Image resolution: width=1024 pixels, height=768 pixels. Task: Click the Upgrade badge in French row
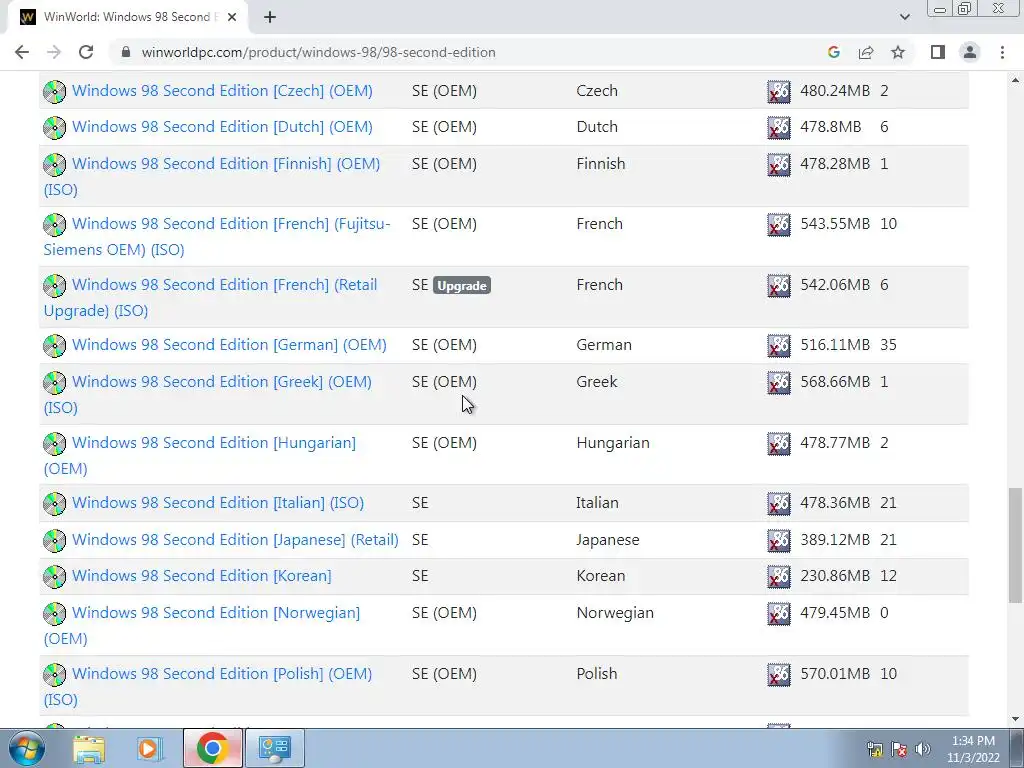coord(462,285)
